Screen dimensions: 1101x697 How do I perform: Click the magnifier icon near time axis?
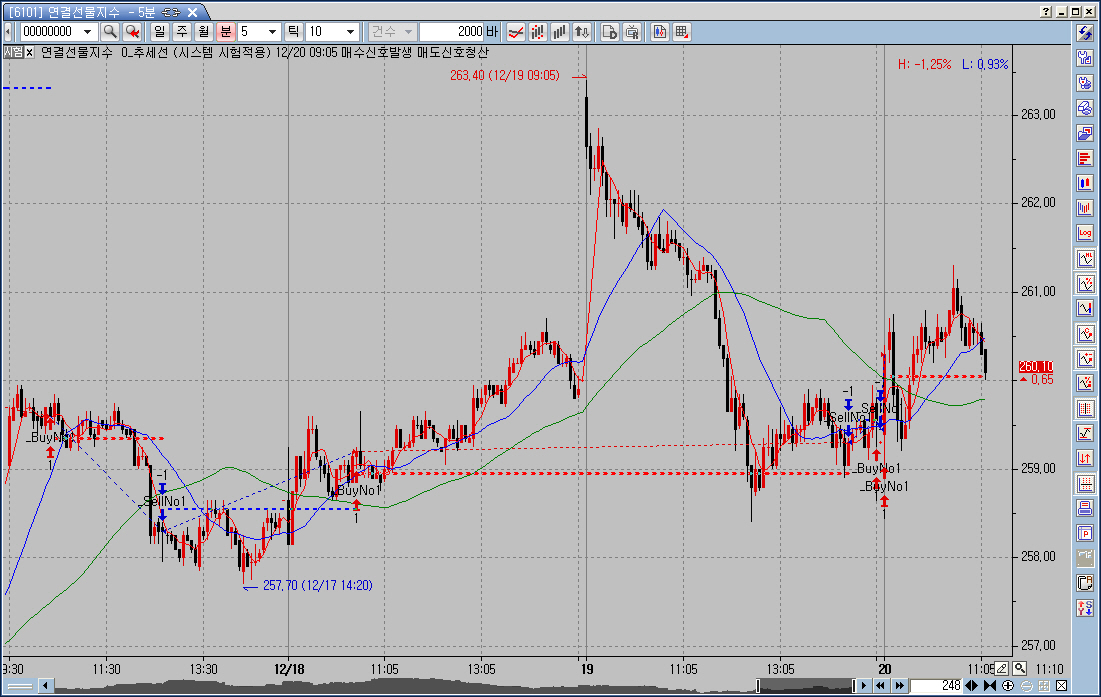click(1020, 669)
